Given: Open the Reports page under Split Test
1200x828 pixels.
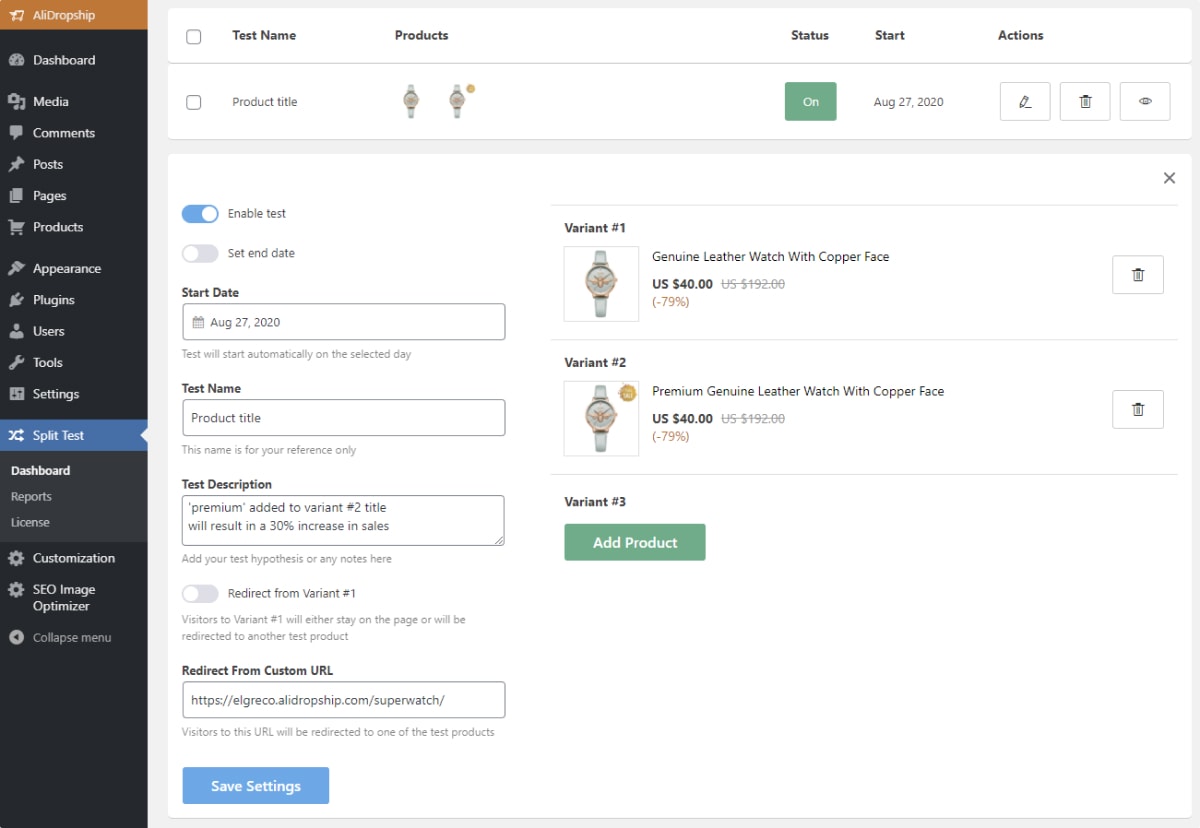Looking at the screenshot, I should pyautogui.click(x=31, y=496).
